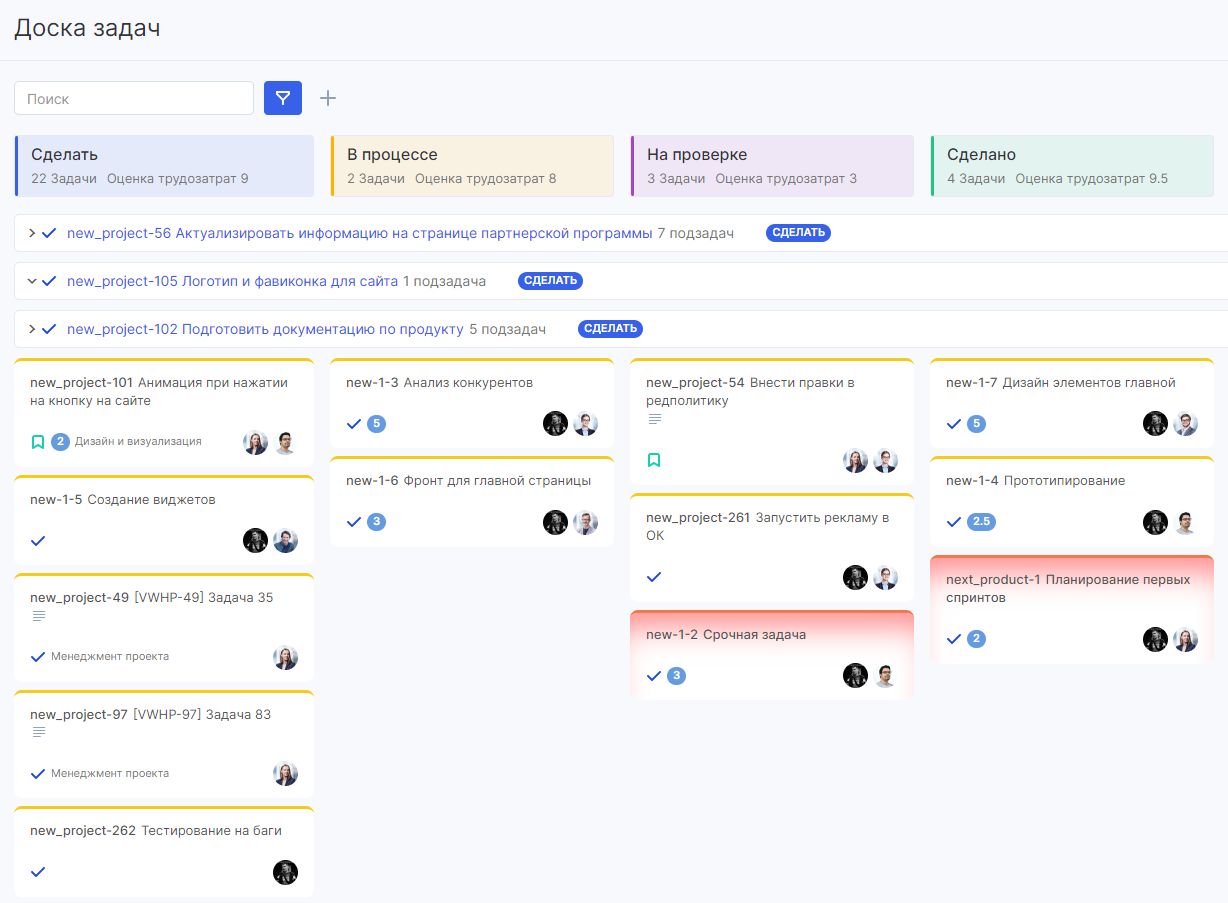Viewport: 1228px width, 903px height.
Task: Click bookmark icon on new_project-101 card
Action: pos(38,441)
